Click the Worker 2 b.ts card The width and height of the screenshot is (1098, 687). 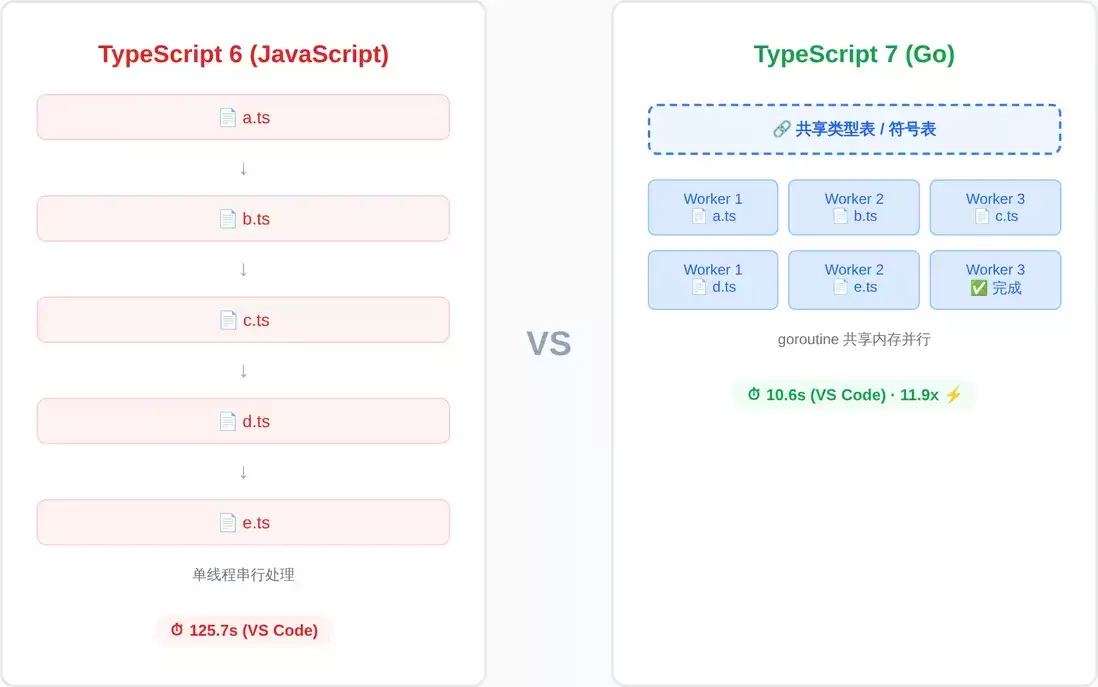(x=854, y=207)
